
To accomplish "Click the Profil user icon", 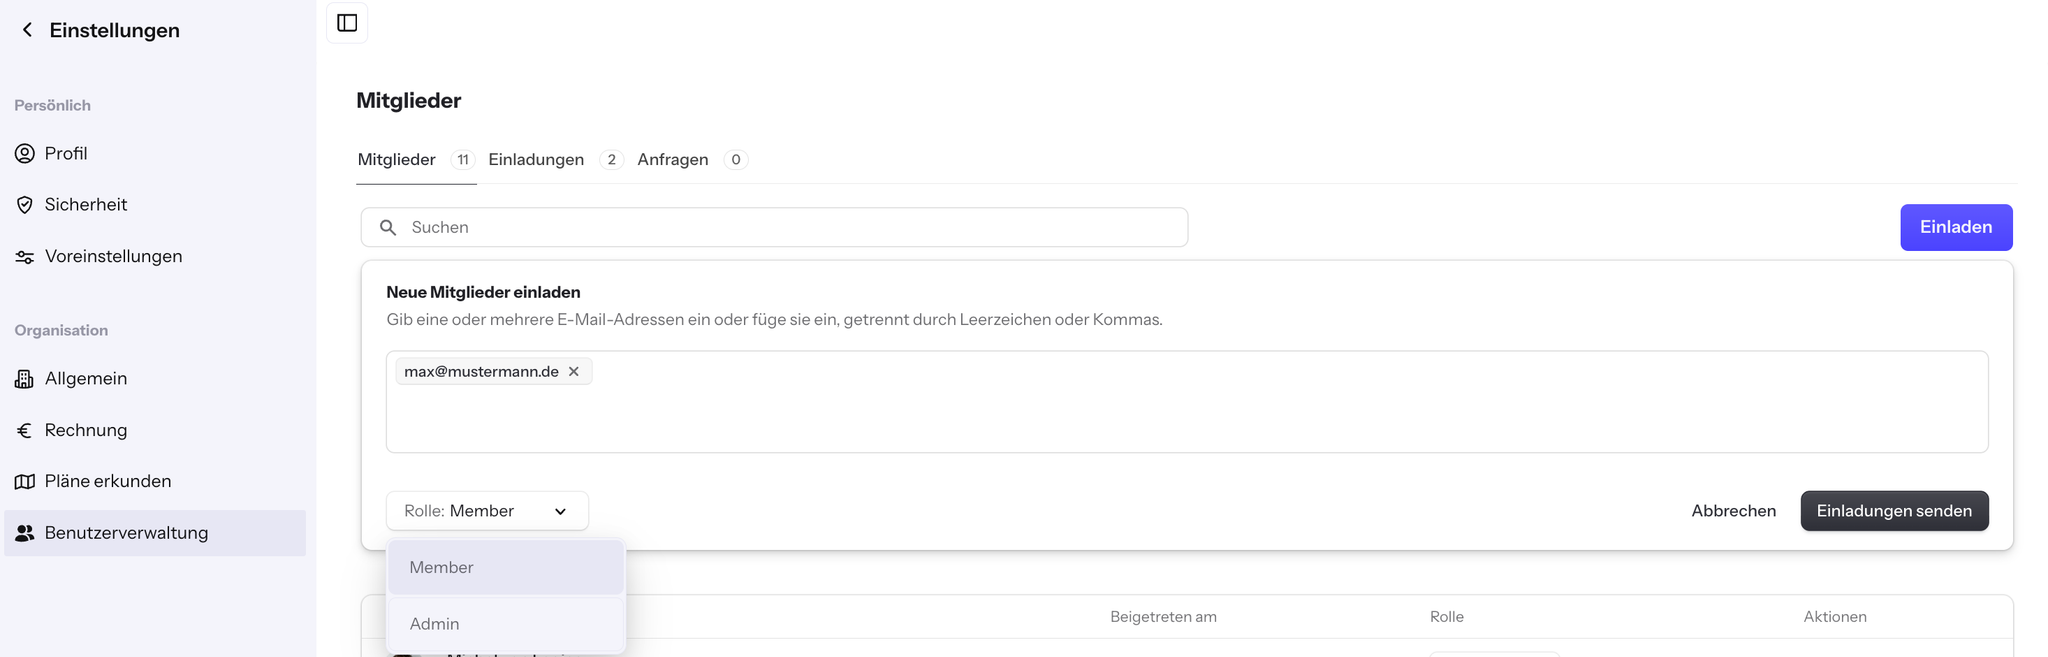I will tap(25, 153).
